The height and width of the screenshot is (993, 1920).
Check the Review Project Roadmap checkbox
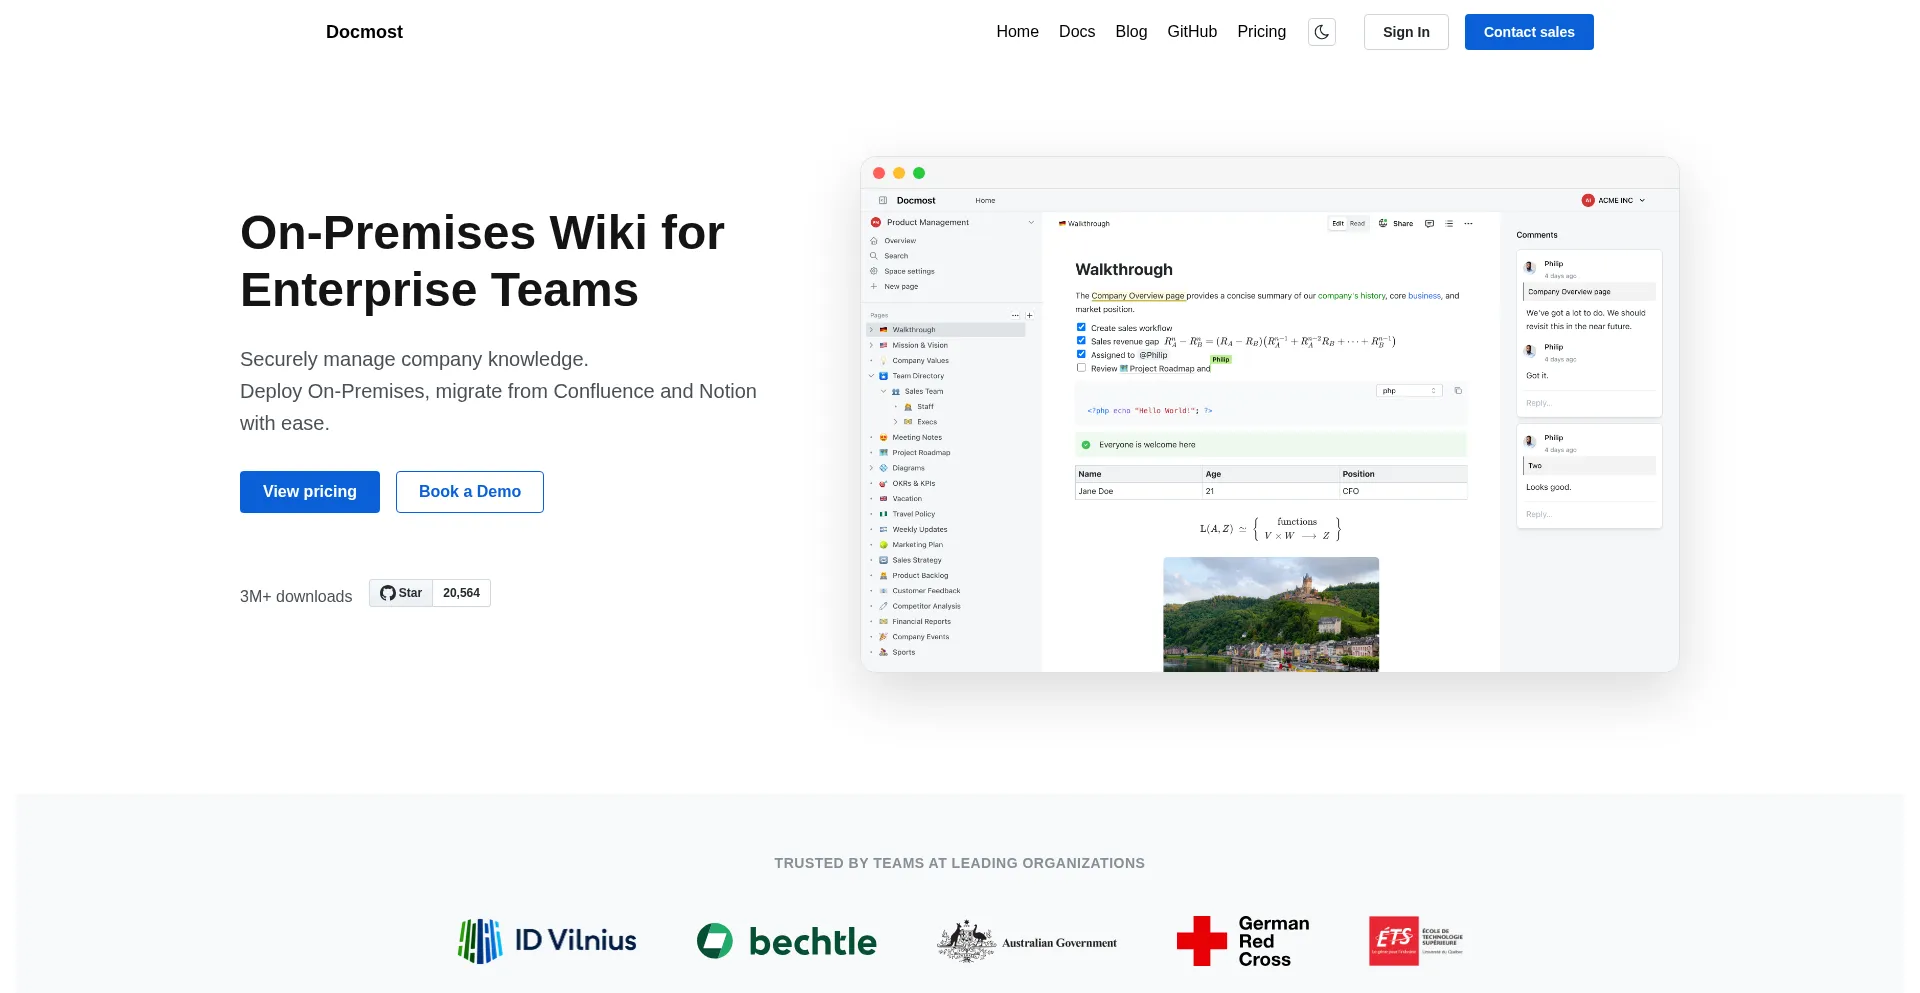(1081, 368)
